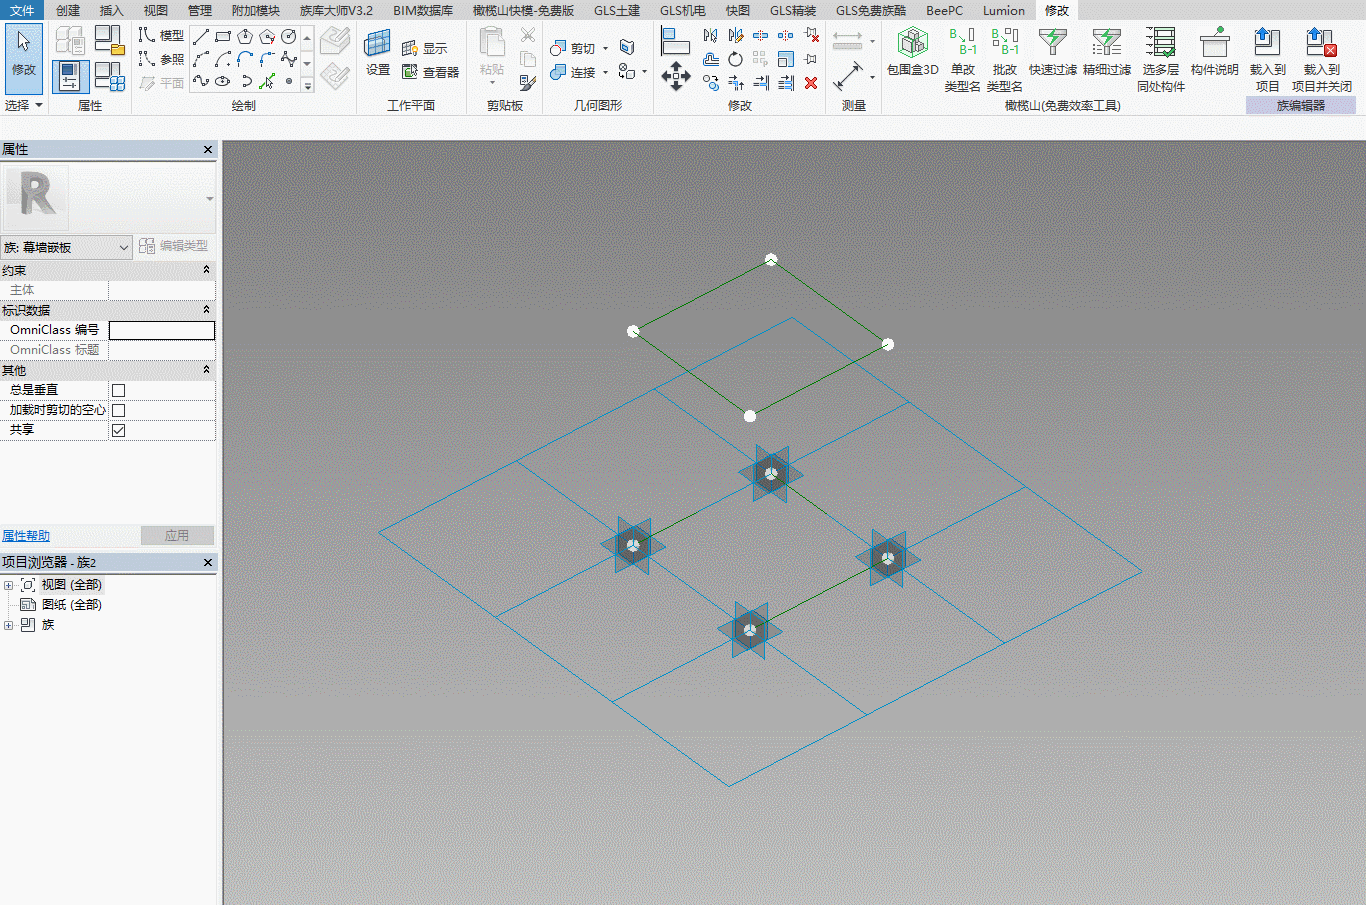Run the 快速过滤 quick filter
The height and width of the screenshot is (905, 1366).
coord(1053,52)
